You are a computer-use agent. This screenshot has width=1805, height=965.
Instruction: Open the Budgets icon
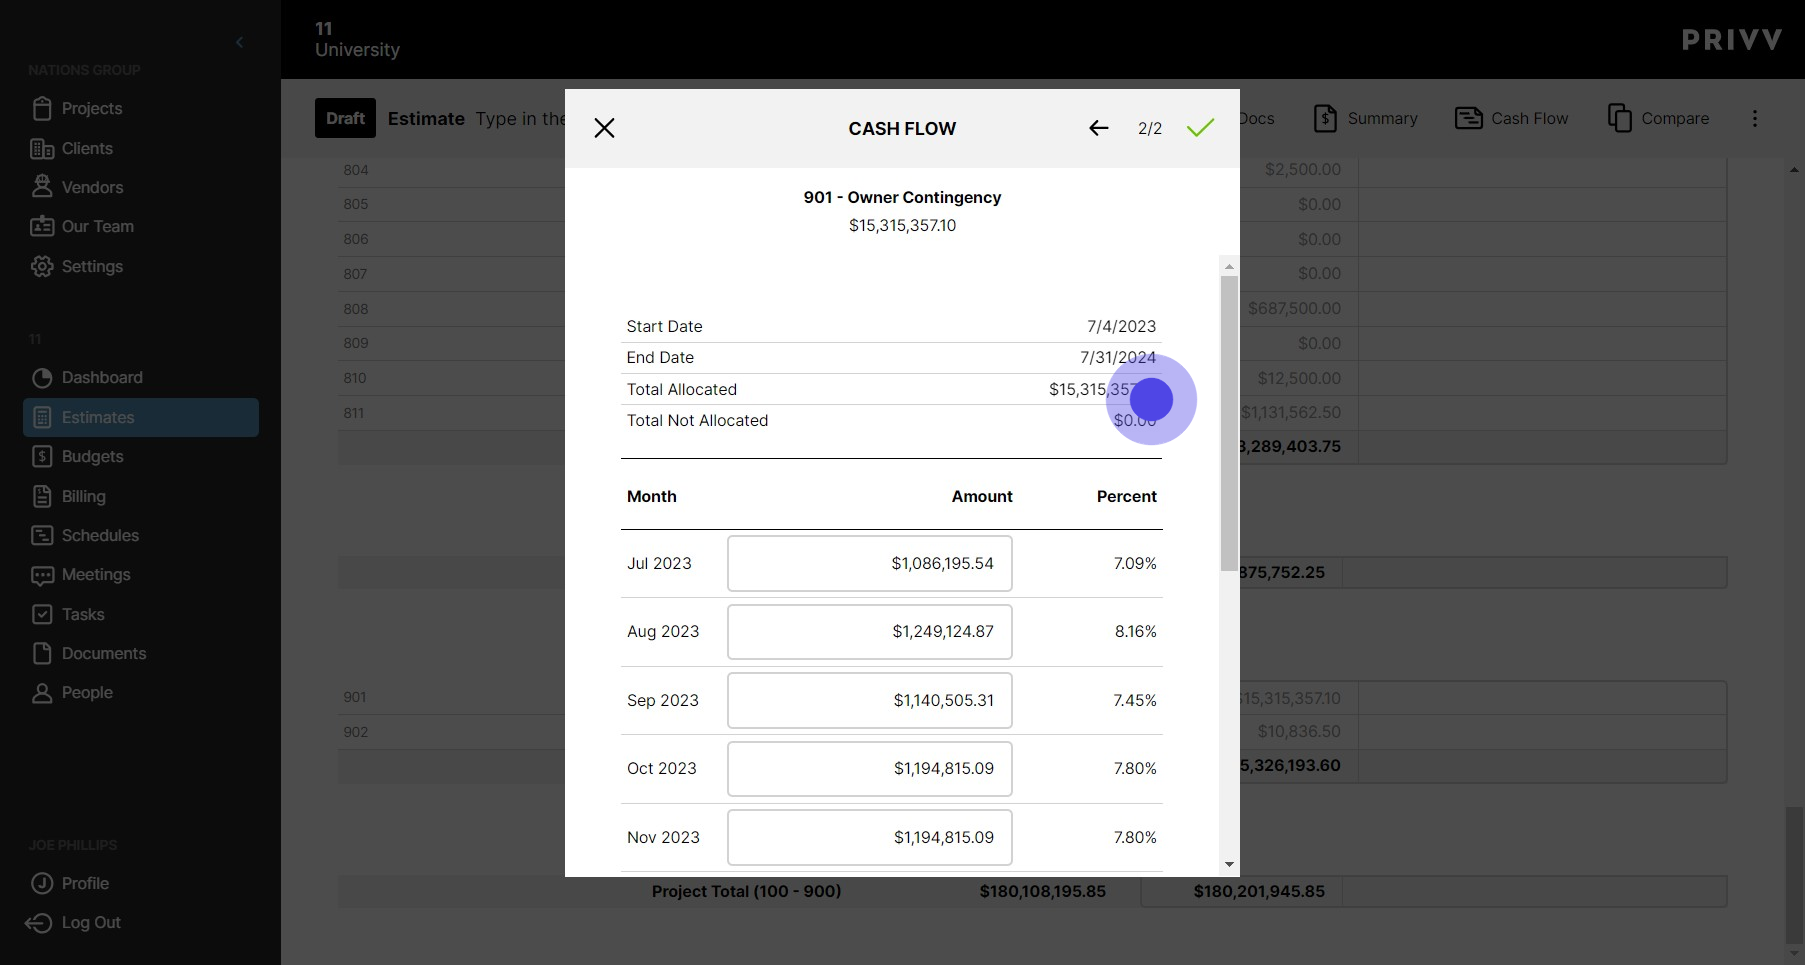pos(42,456)
